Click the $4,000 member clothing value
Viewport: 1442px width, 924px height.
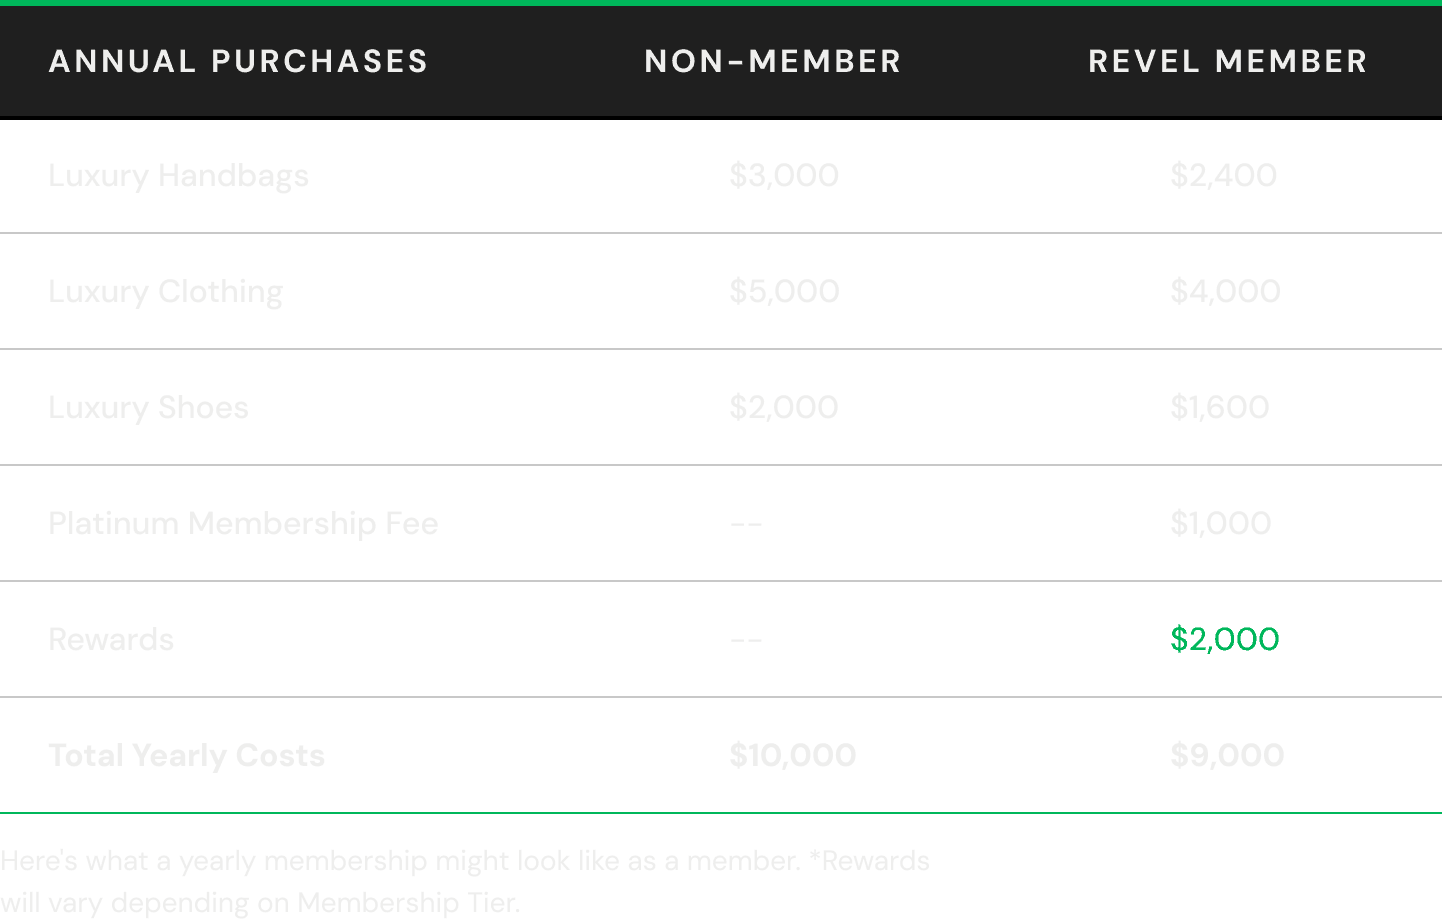[x=1225, y=291]
